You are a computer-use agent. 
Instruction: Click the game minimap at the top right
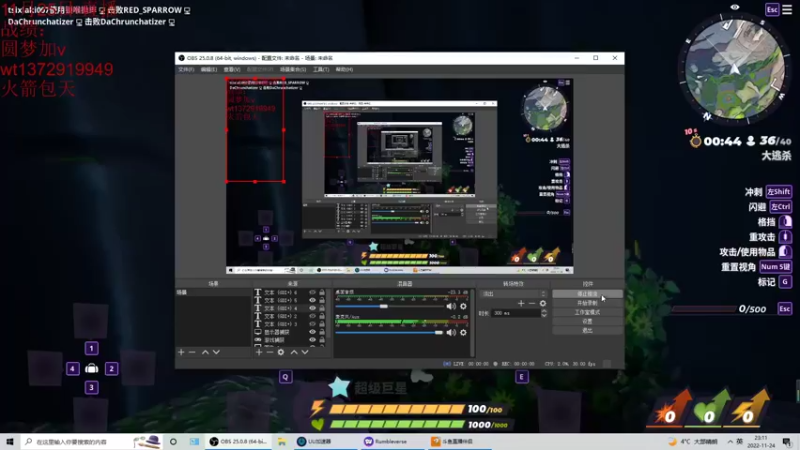point(734,69)
